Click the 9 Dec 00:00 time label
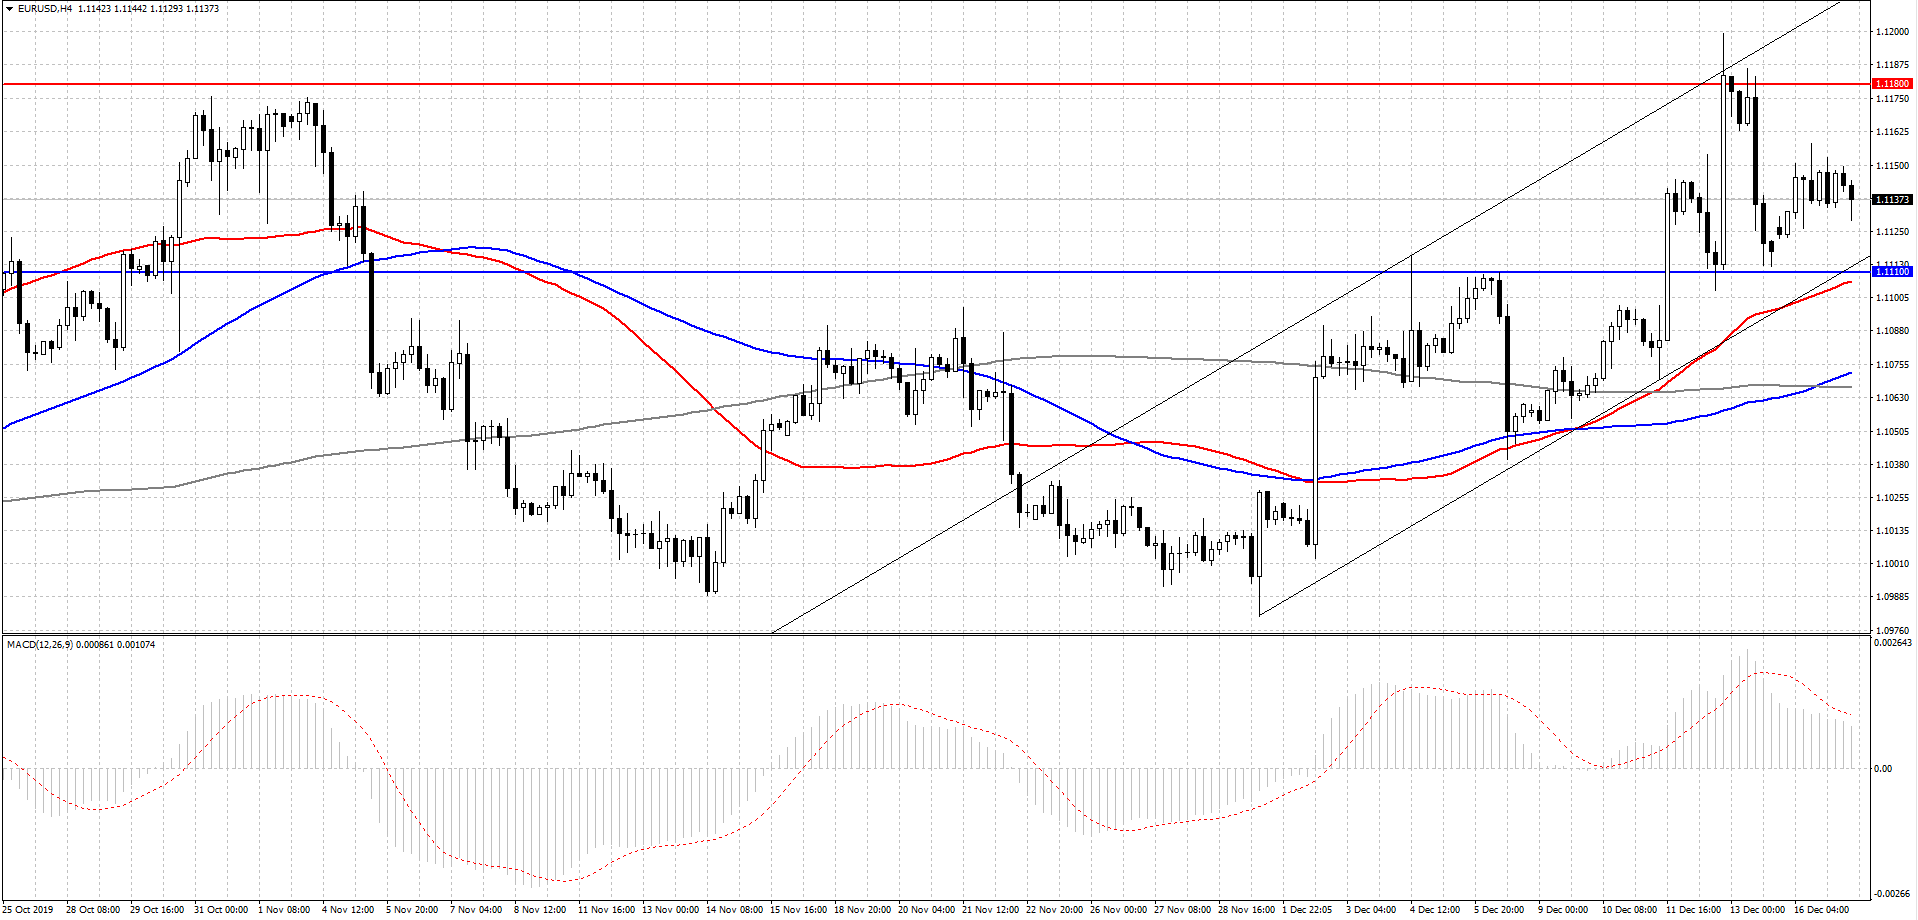 pos(1563,910)
